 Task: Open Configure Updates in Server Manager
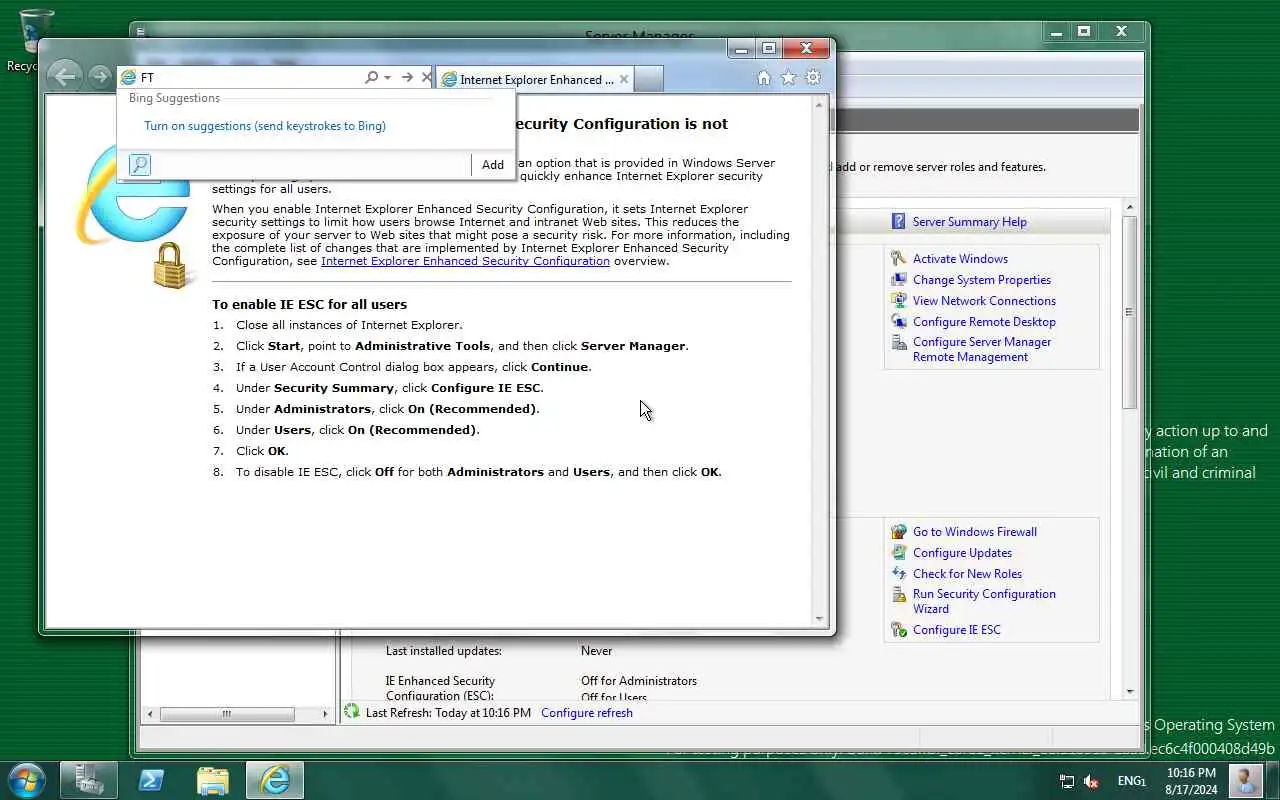962,553
